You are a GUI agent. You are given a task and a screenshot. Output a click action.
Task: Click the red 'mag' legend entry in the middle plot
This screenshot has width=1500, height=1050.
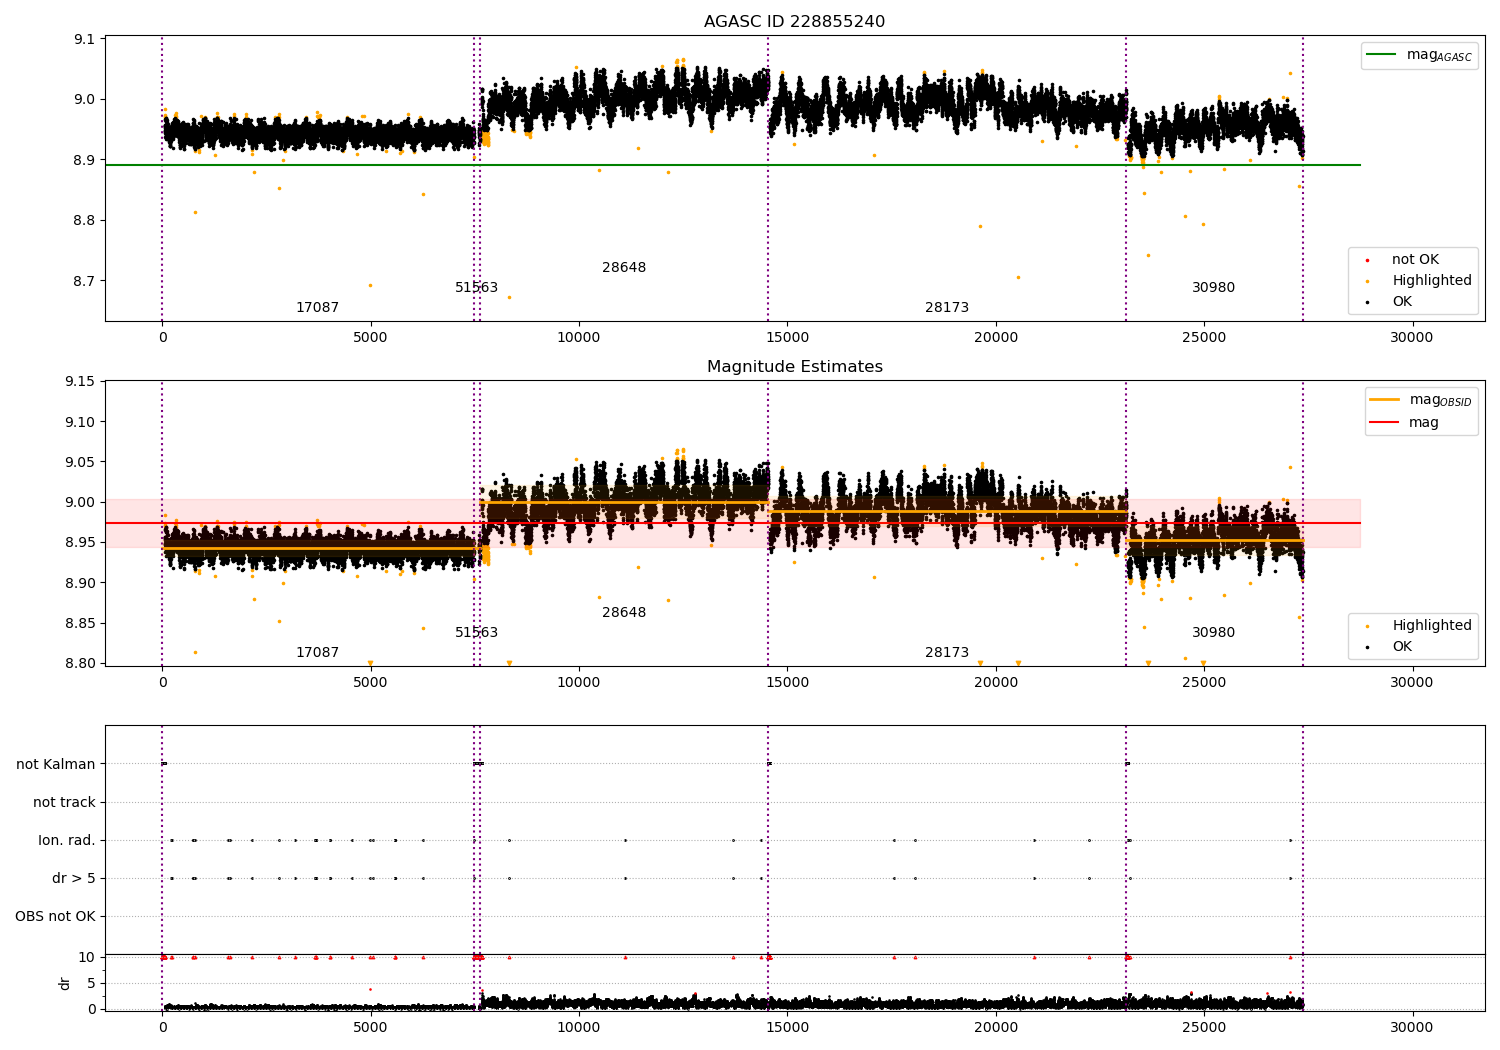click(x=1404, y=423)
